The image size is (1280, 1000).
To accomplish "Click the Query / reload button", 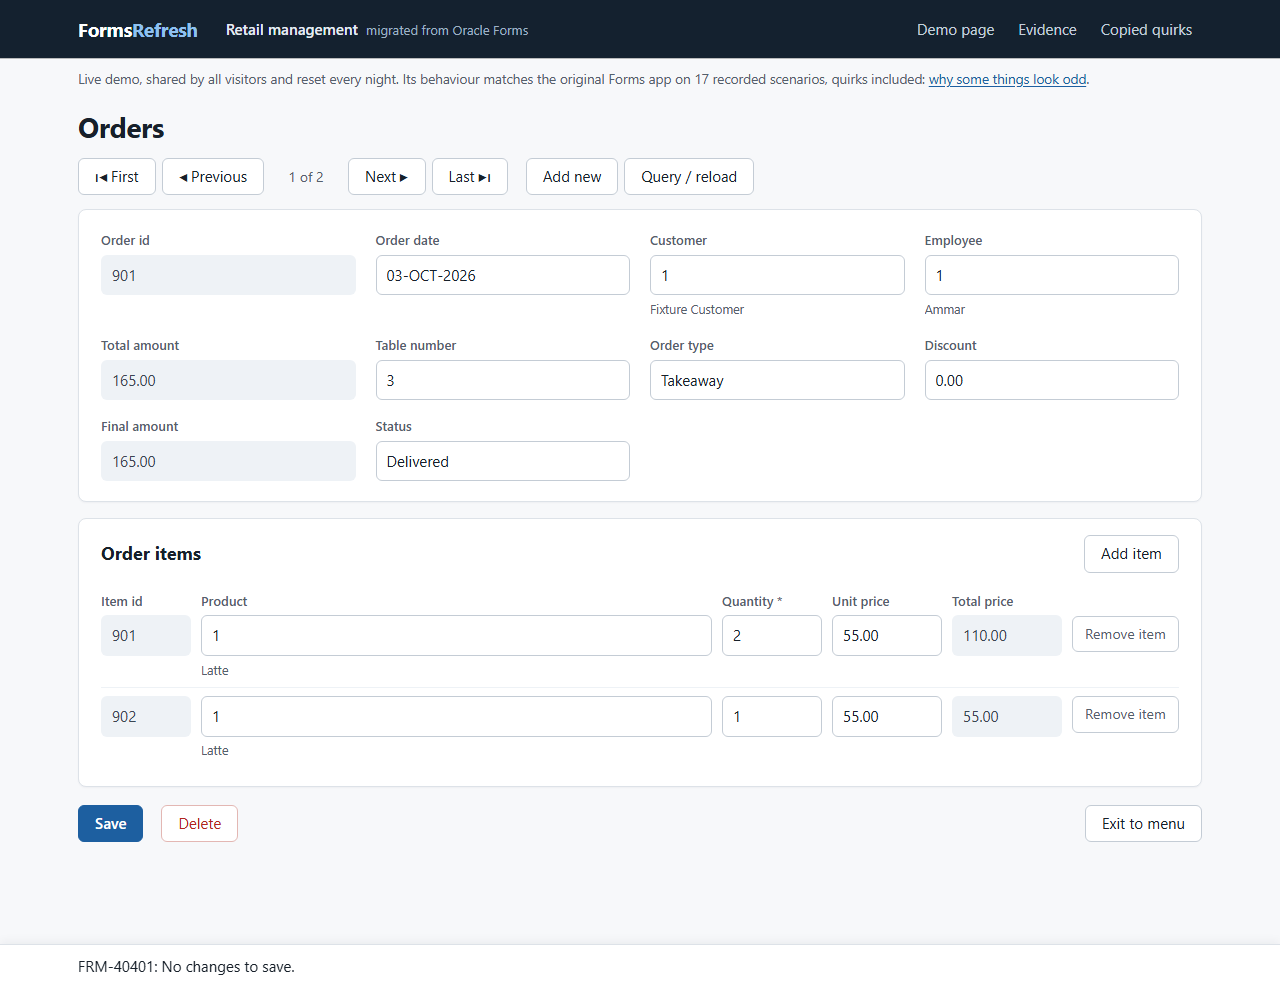I will [689, 177].
